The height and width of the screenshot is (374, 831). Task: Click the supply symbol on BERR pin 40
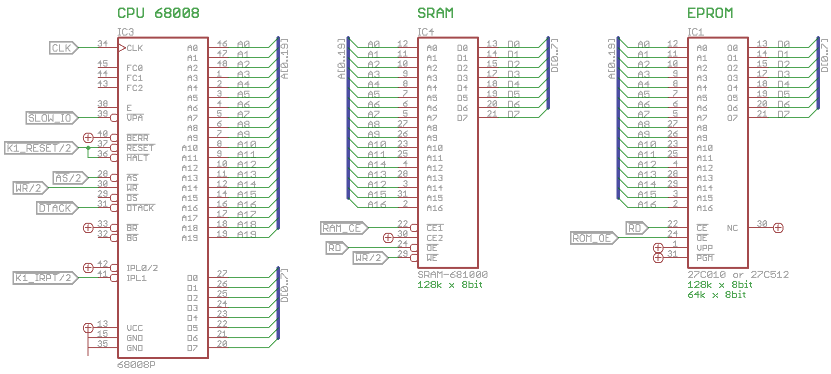pyautogui.click(x=89, y=138)
